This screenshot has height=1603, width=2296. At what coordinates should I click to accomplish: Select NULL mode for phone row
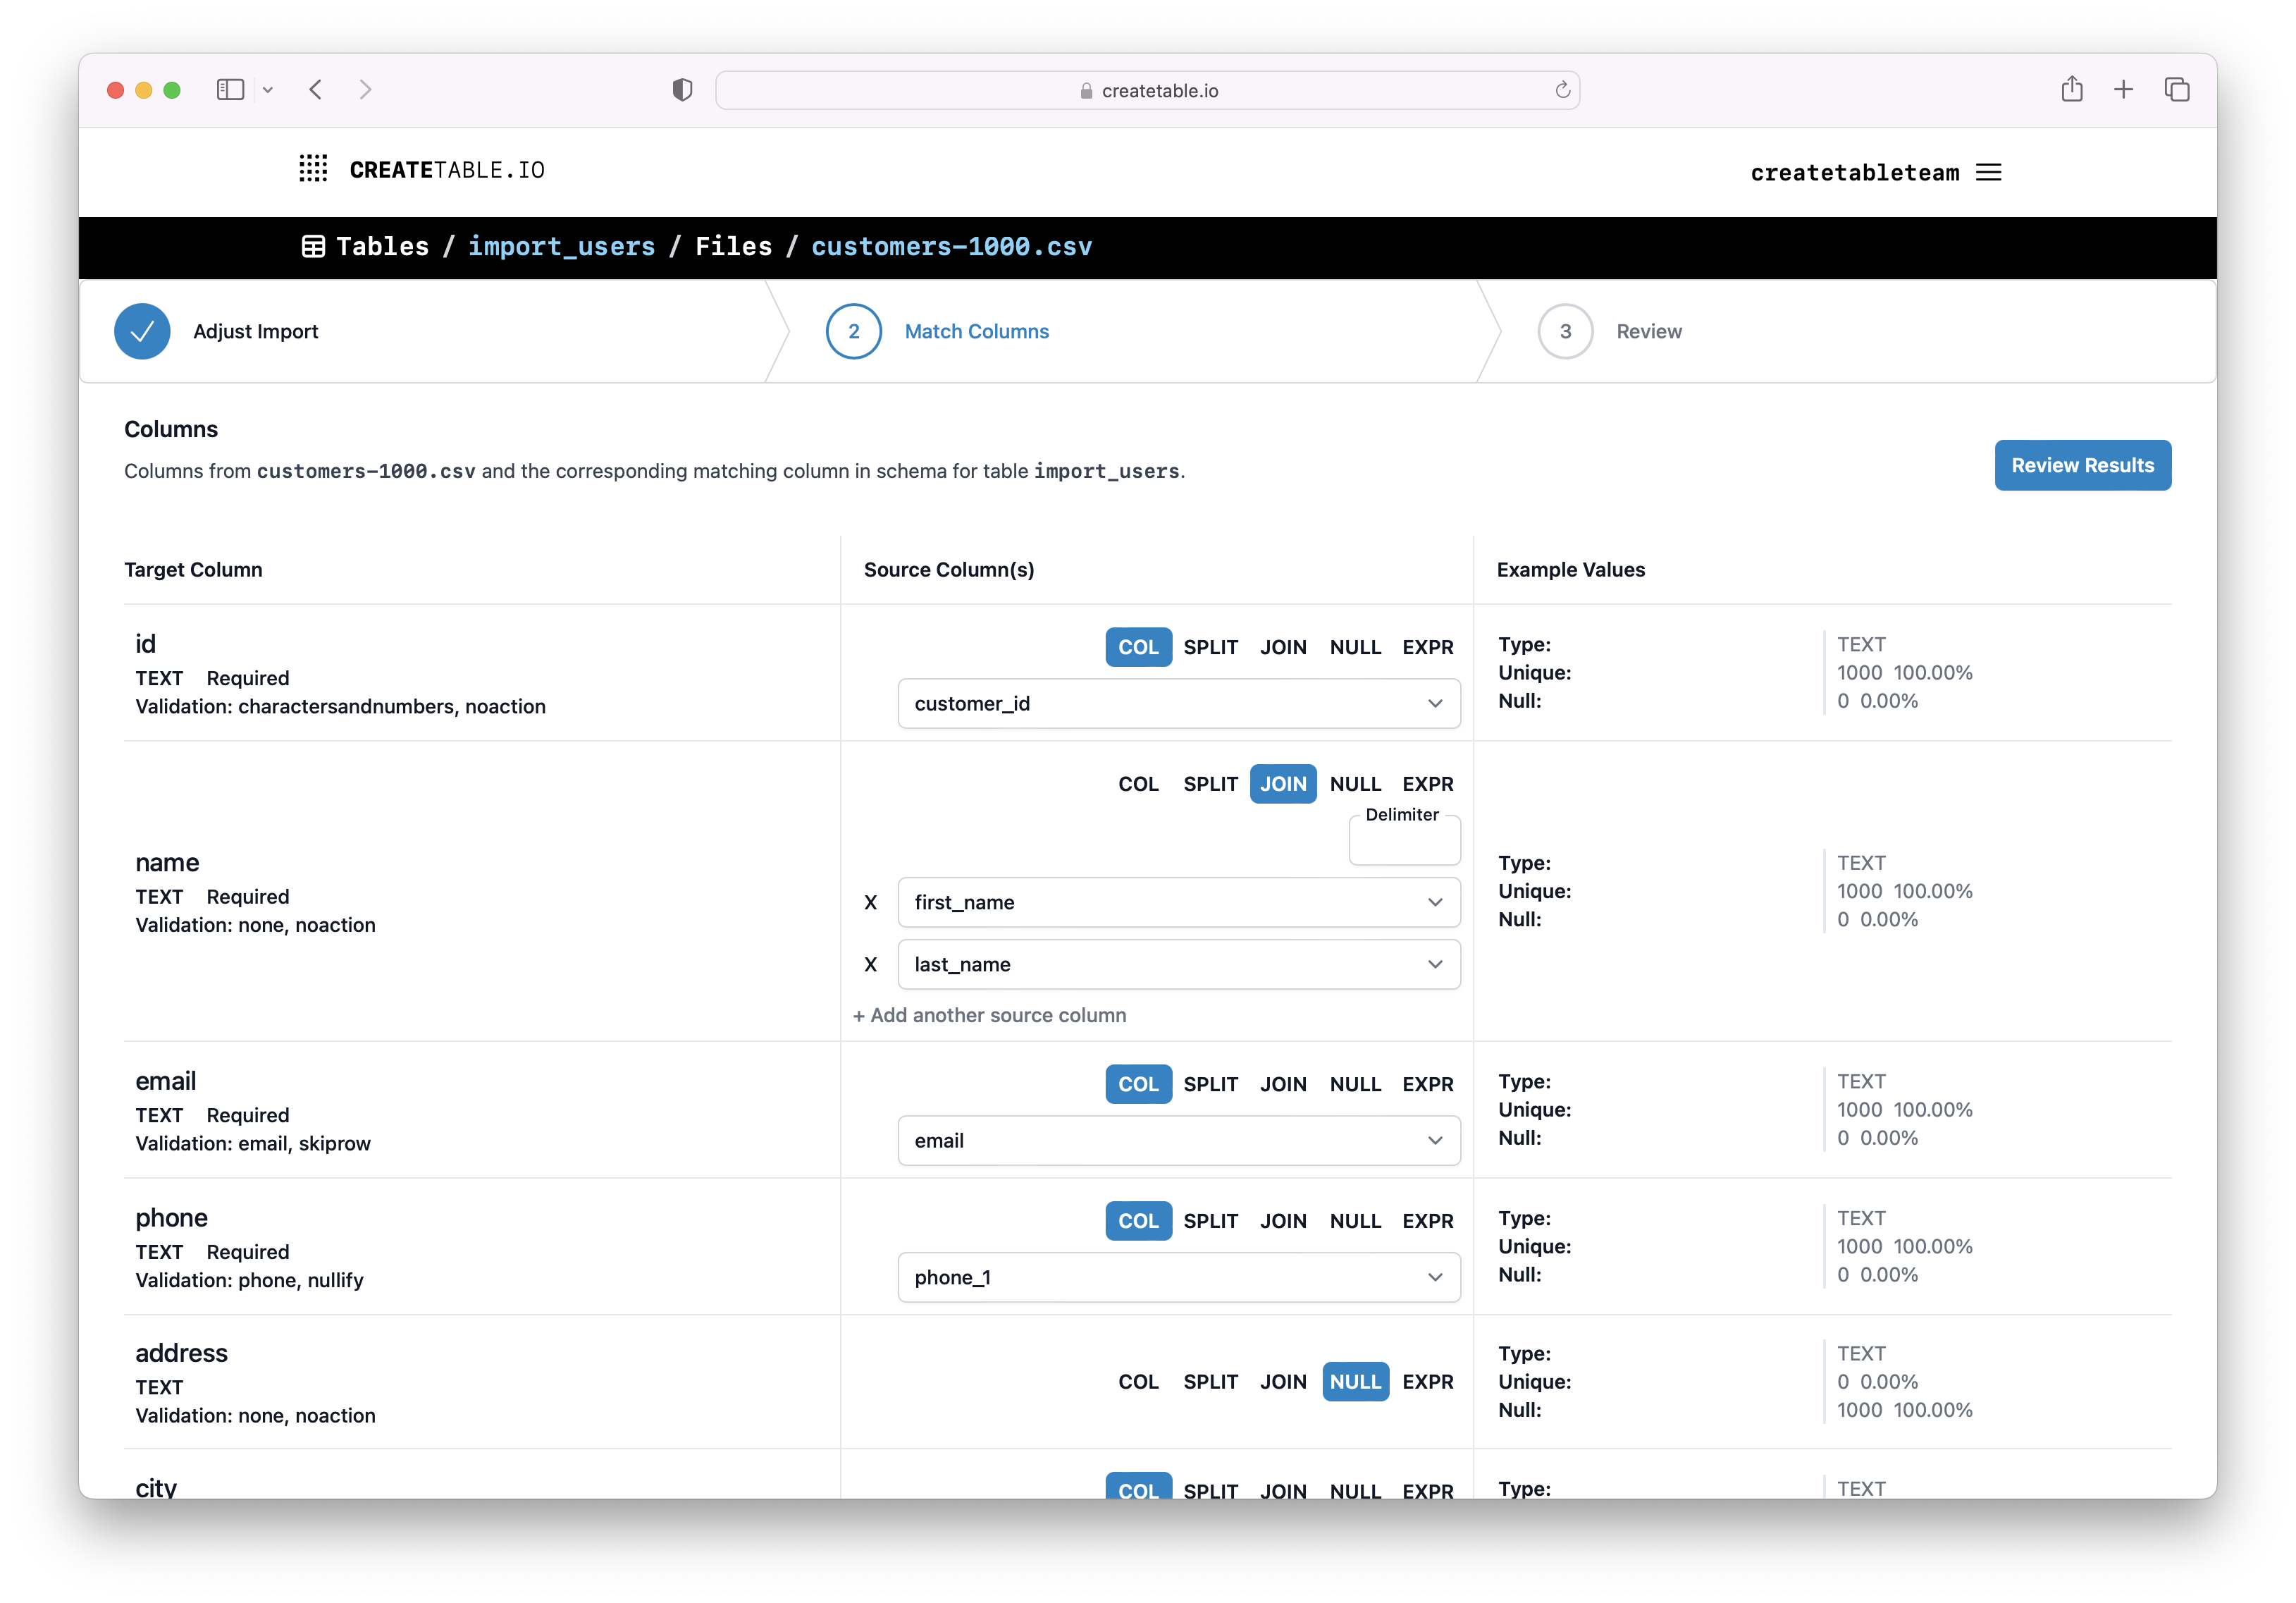click(x=1355, y=1221)
